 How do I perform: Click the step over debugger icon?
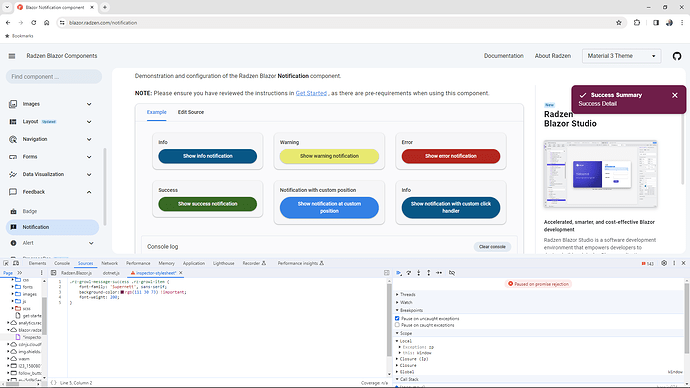point(409,273)
